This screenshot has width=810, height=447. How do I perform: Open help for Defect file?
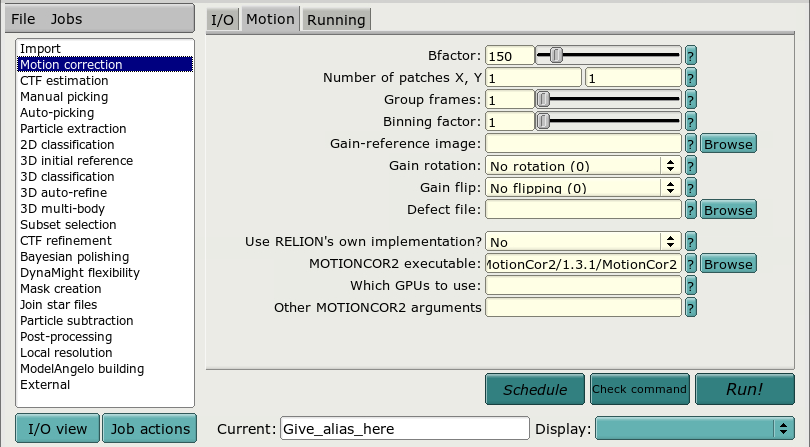[x=691, y=209]
